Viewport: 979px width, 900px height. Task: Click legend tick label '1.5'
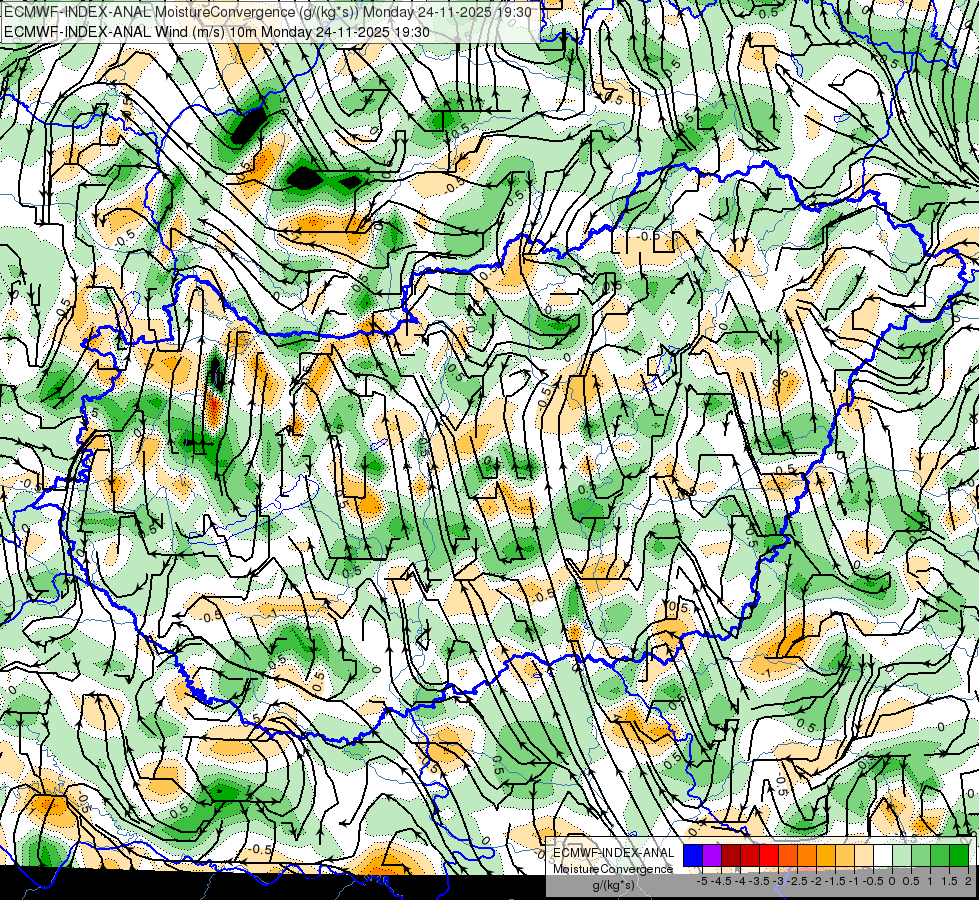pos(950,881)
